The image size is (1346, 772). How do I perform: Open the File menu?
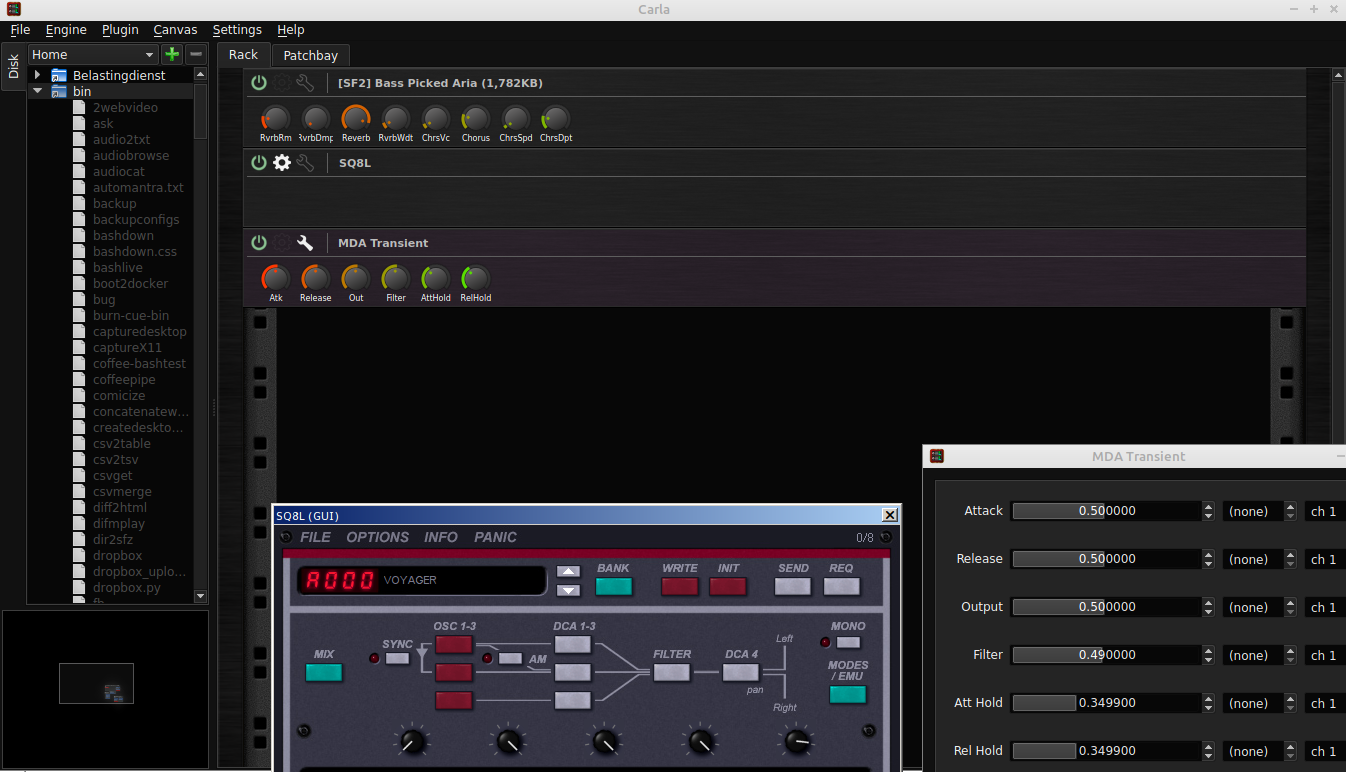pos(20,30)
